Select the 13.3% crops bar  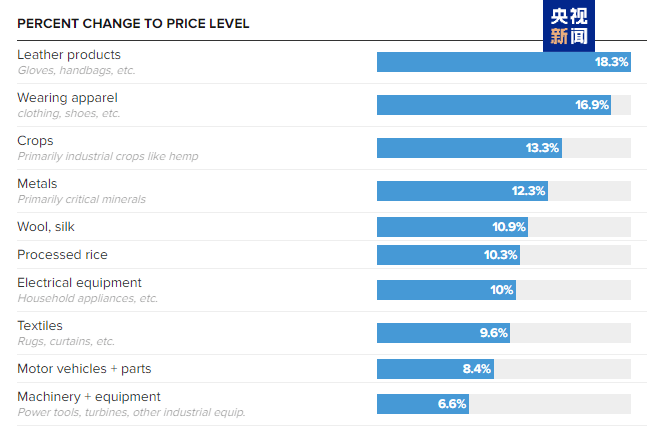tap(469, 148)
